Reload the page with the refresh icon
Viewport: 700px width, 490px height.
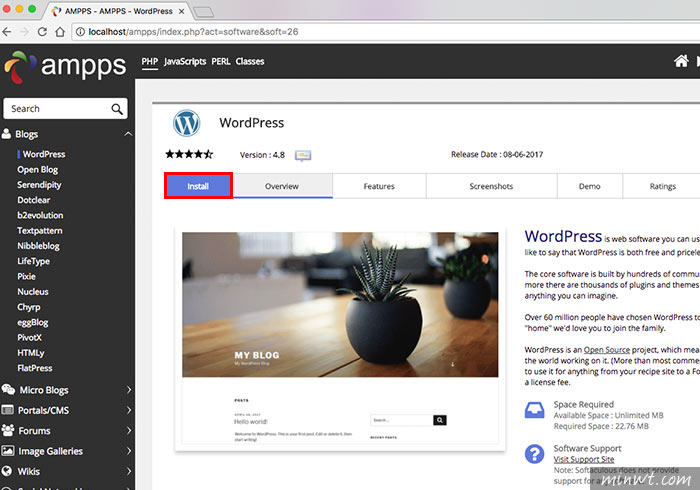click(42, 32)
